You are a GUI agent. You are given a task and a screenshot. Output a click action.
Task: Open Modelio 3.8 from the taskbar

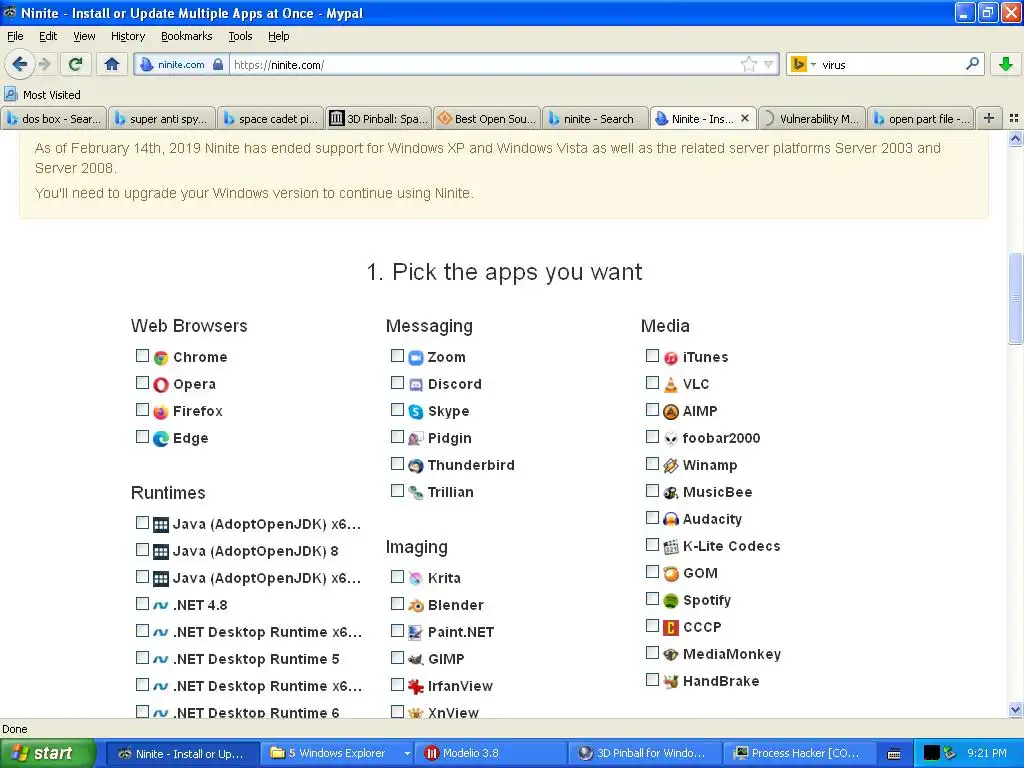491,753
